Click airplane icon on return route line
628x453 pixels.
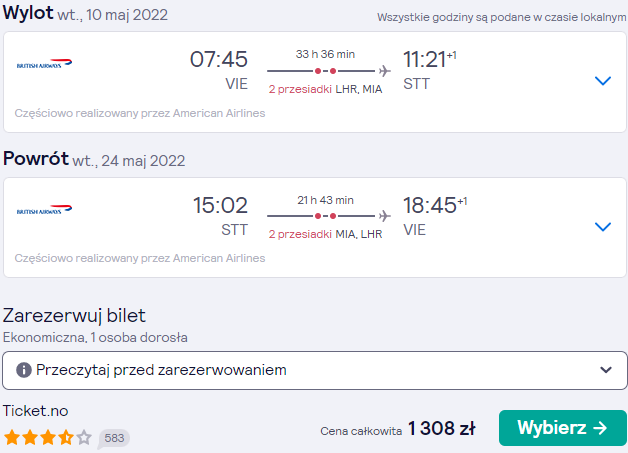click(384, 216)
